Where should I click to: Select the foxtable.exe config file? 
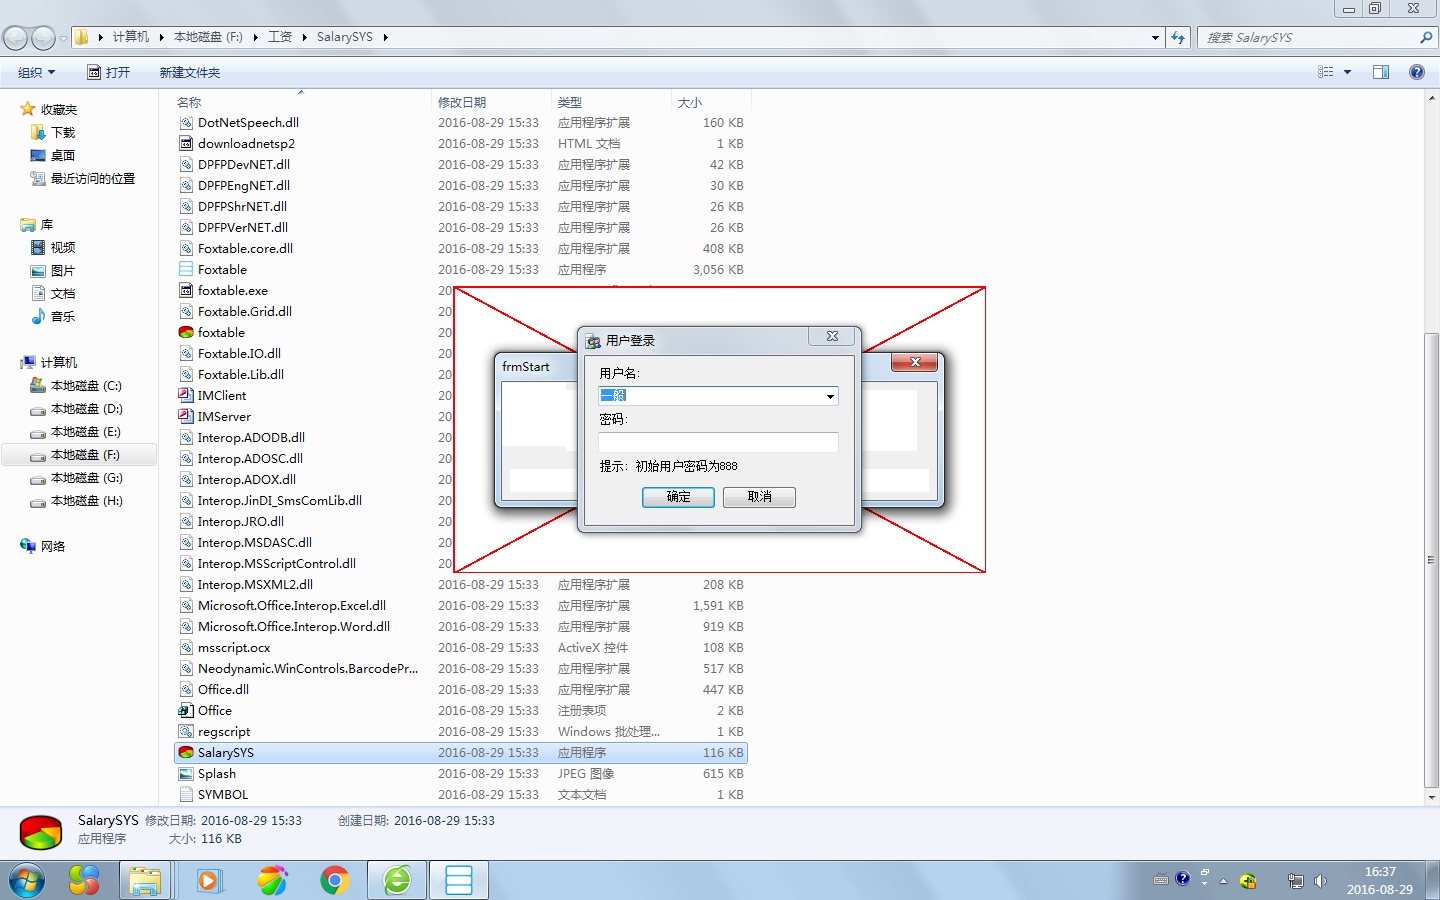233,290
